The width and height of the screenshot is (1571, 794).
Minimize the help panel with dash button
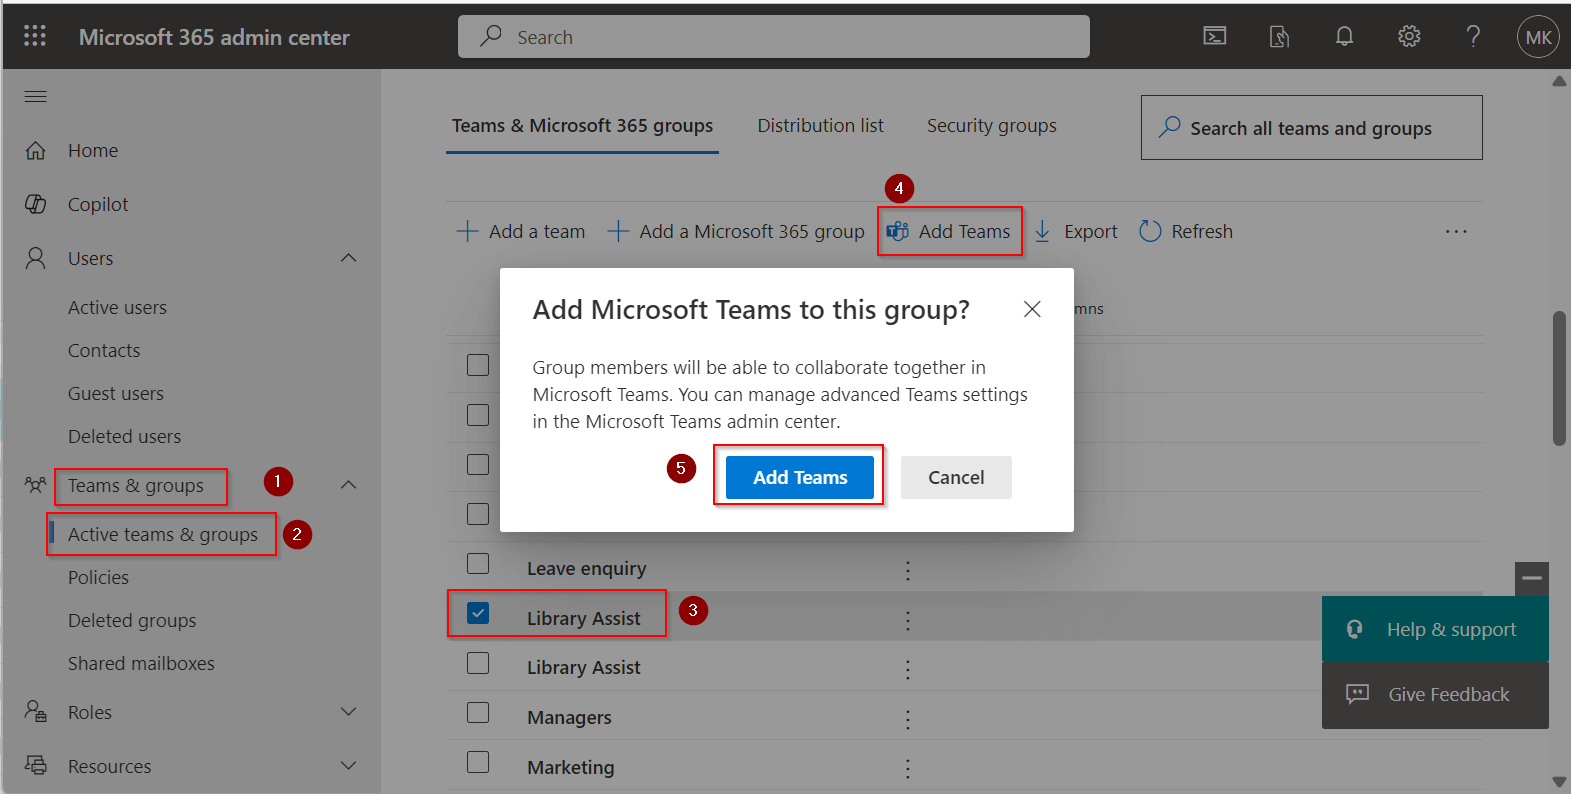[1532, 578]
